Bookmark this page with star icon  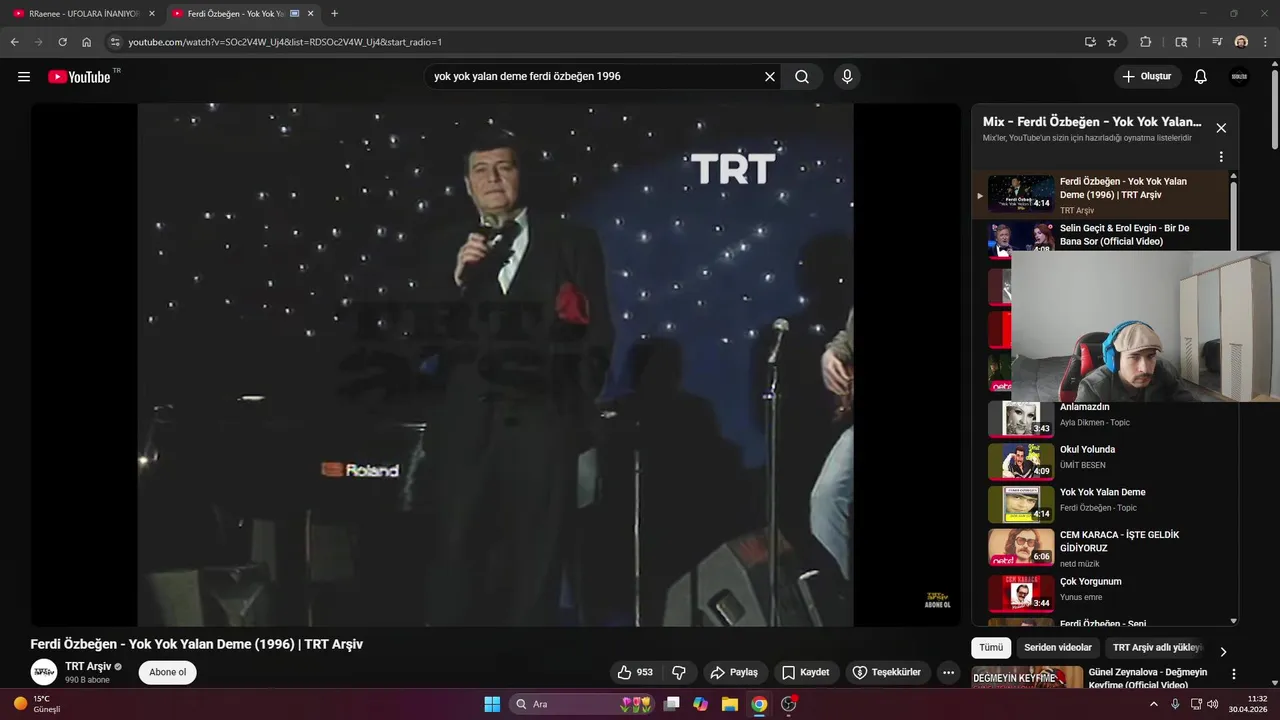pos(1112,42)
